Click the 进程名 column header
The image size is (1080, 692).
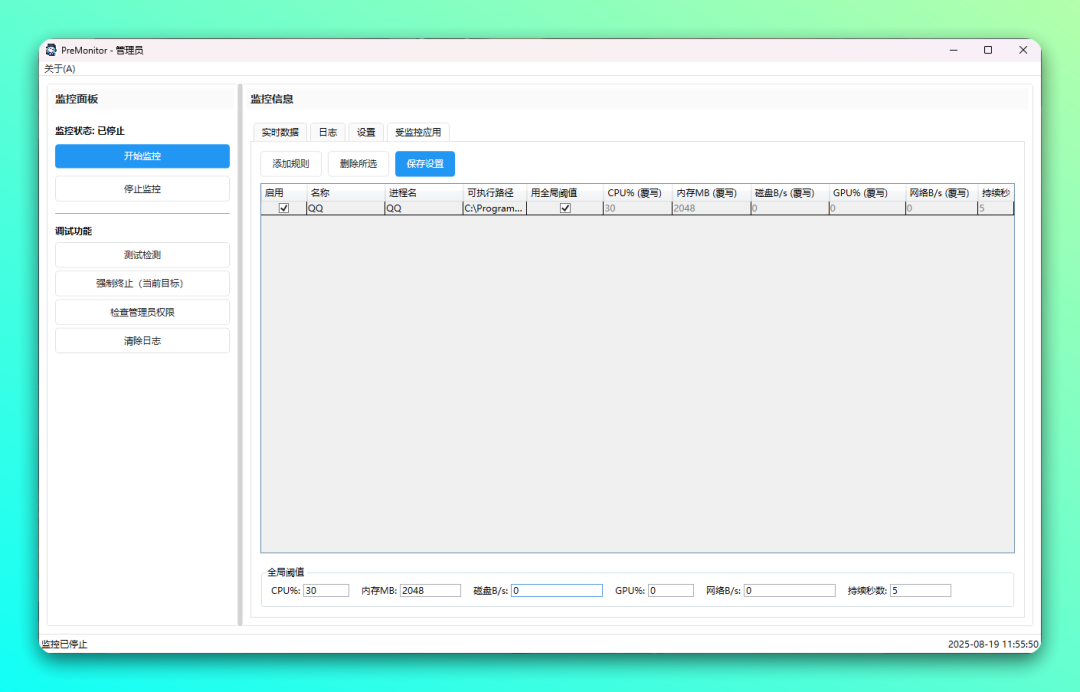click(424, 193)
